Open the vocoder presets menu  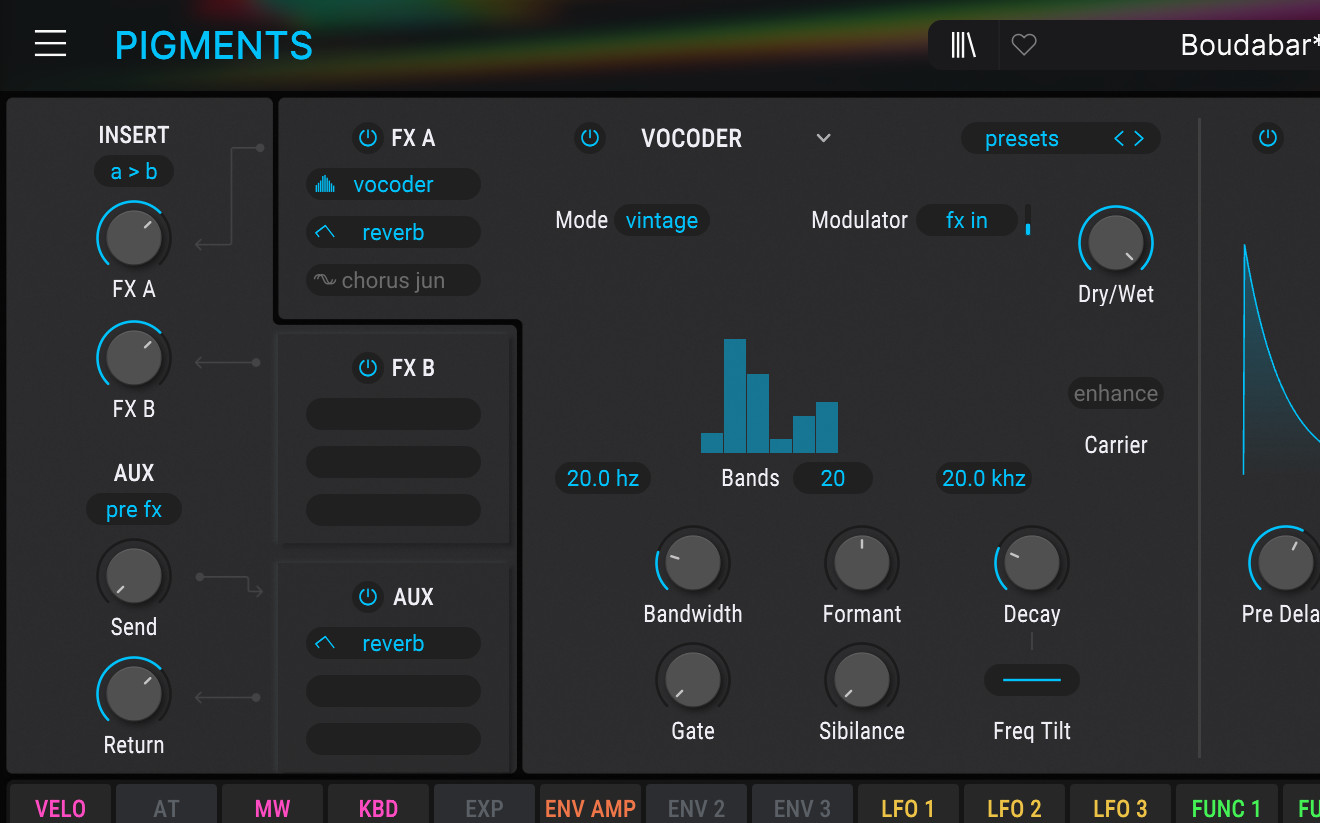pyautogui.click(x=1022, y=138)
